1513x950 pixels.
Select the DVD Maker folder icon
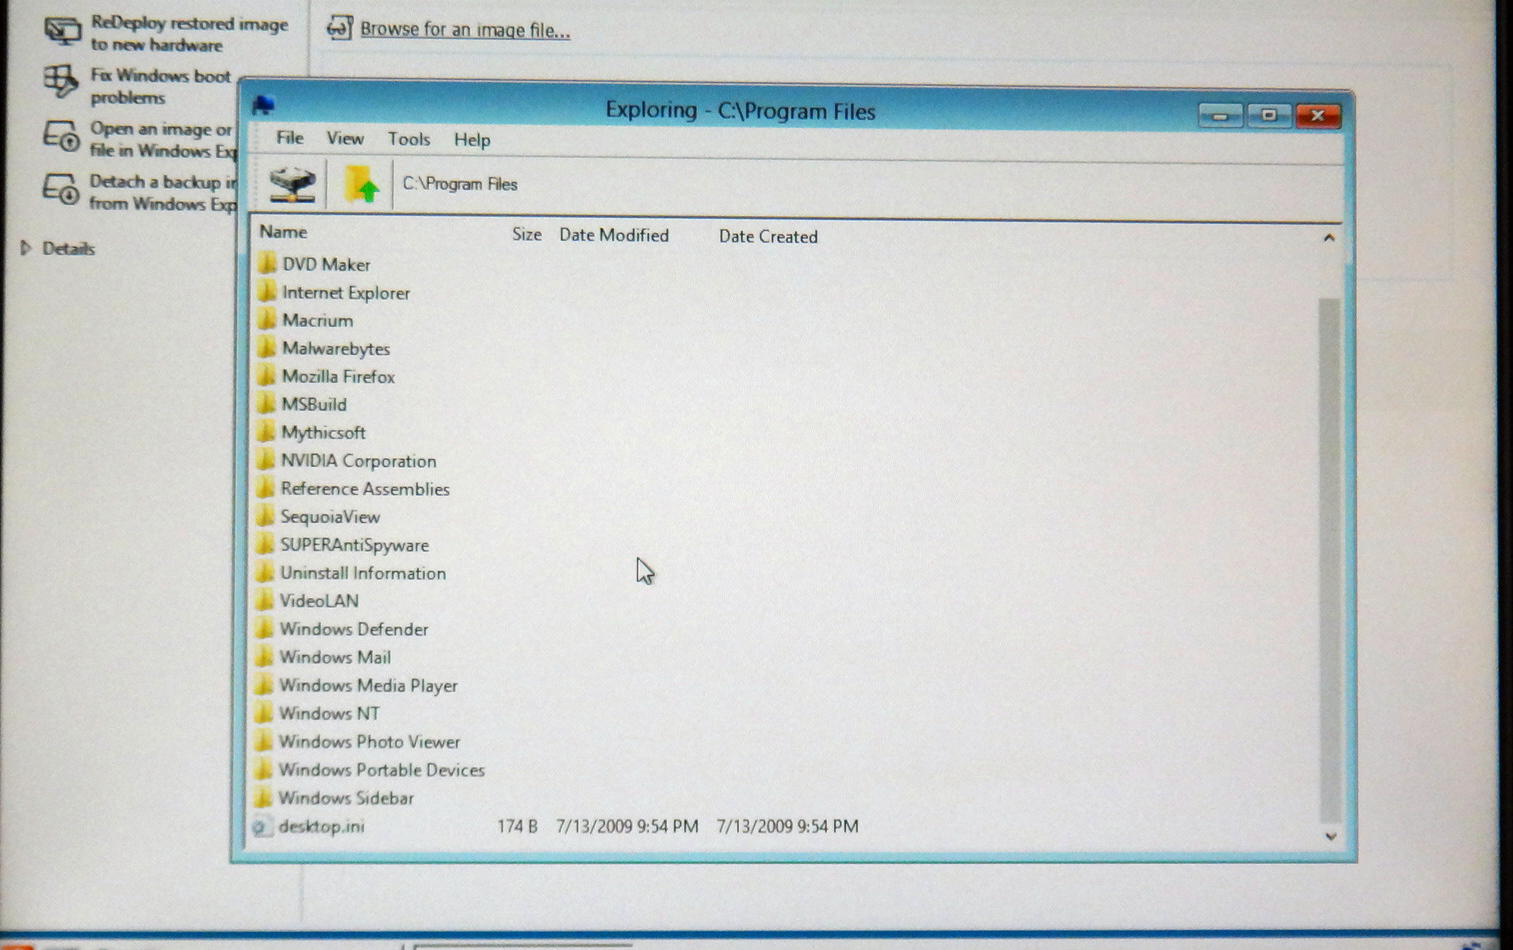[x=266, y=264]
